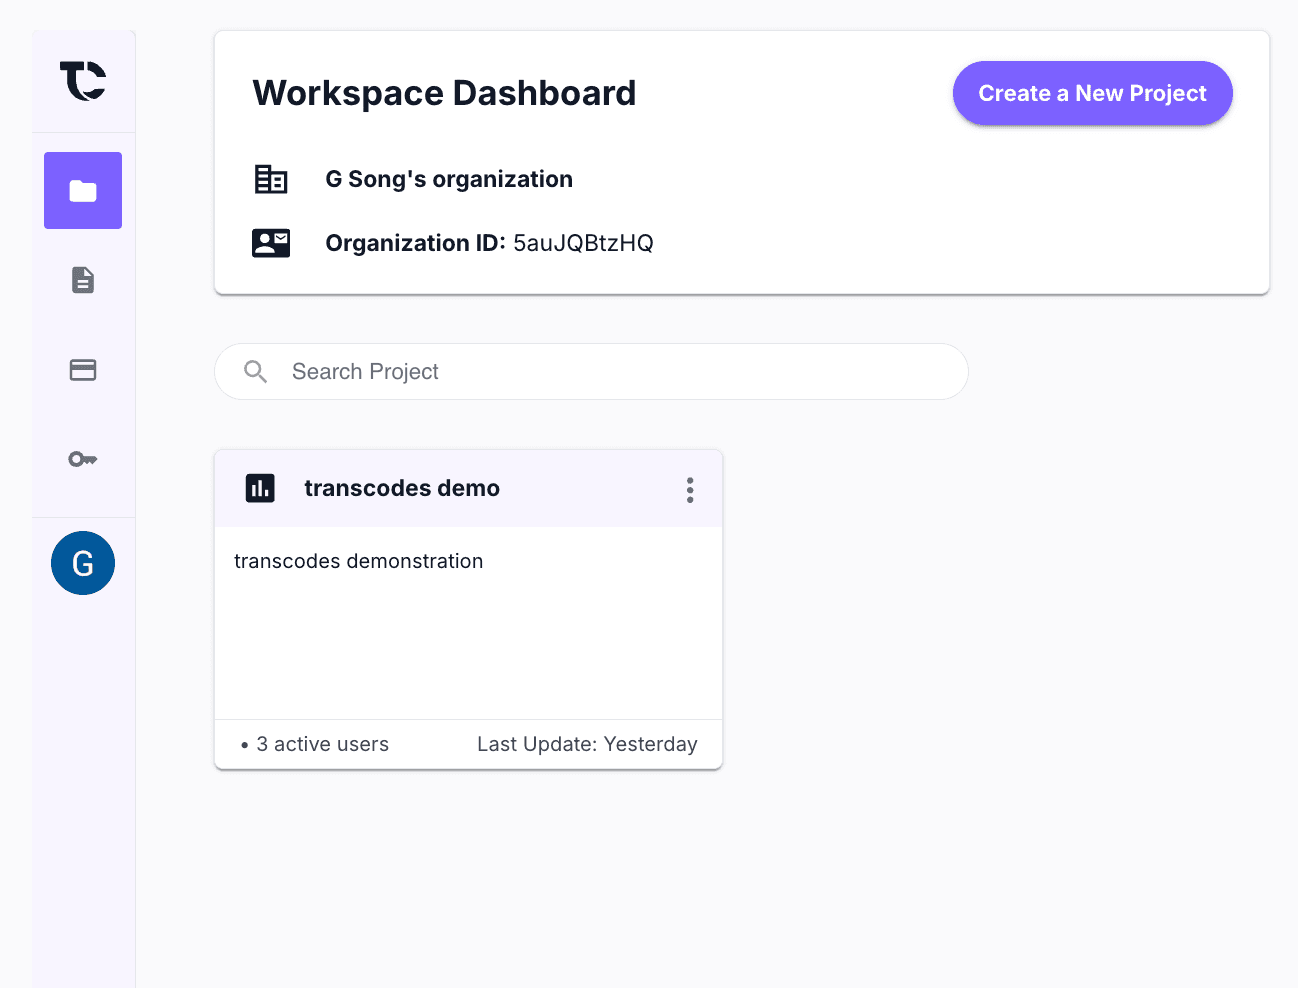
Task: Click the Create a New Project button
Action: (1092, 93)
